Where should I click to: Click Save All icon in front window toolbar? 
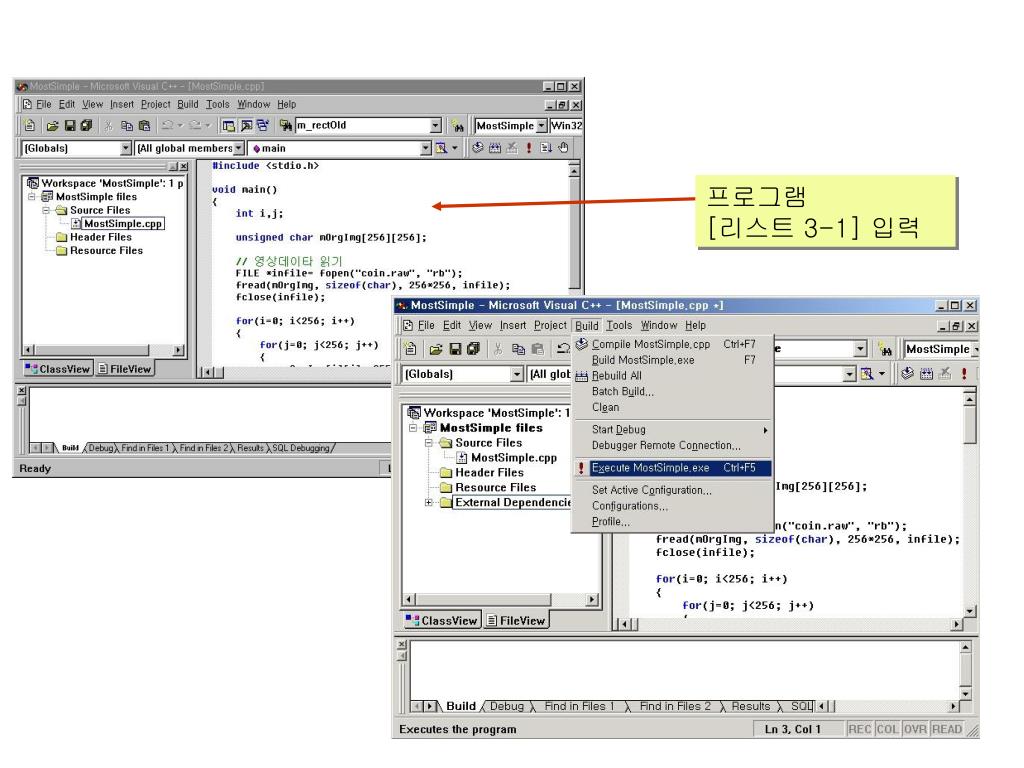click(473, 349)
